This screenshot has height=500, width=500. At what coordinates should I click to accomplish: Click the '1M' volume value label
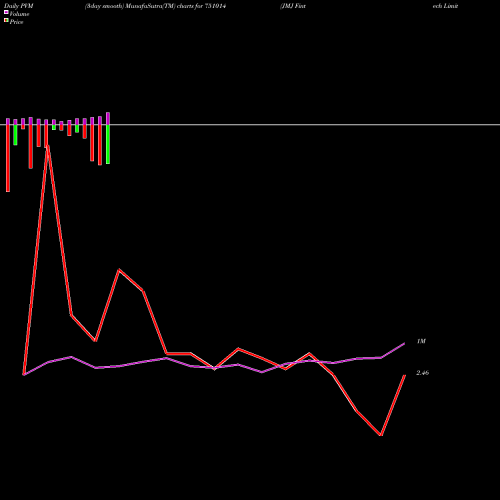421,341
